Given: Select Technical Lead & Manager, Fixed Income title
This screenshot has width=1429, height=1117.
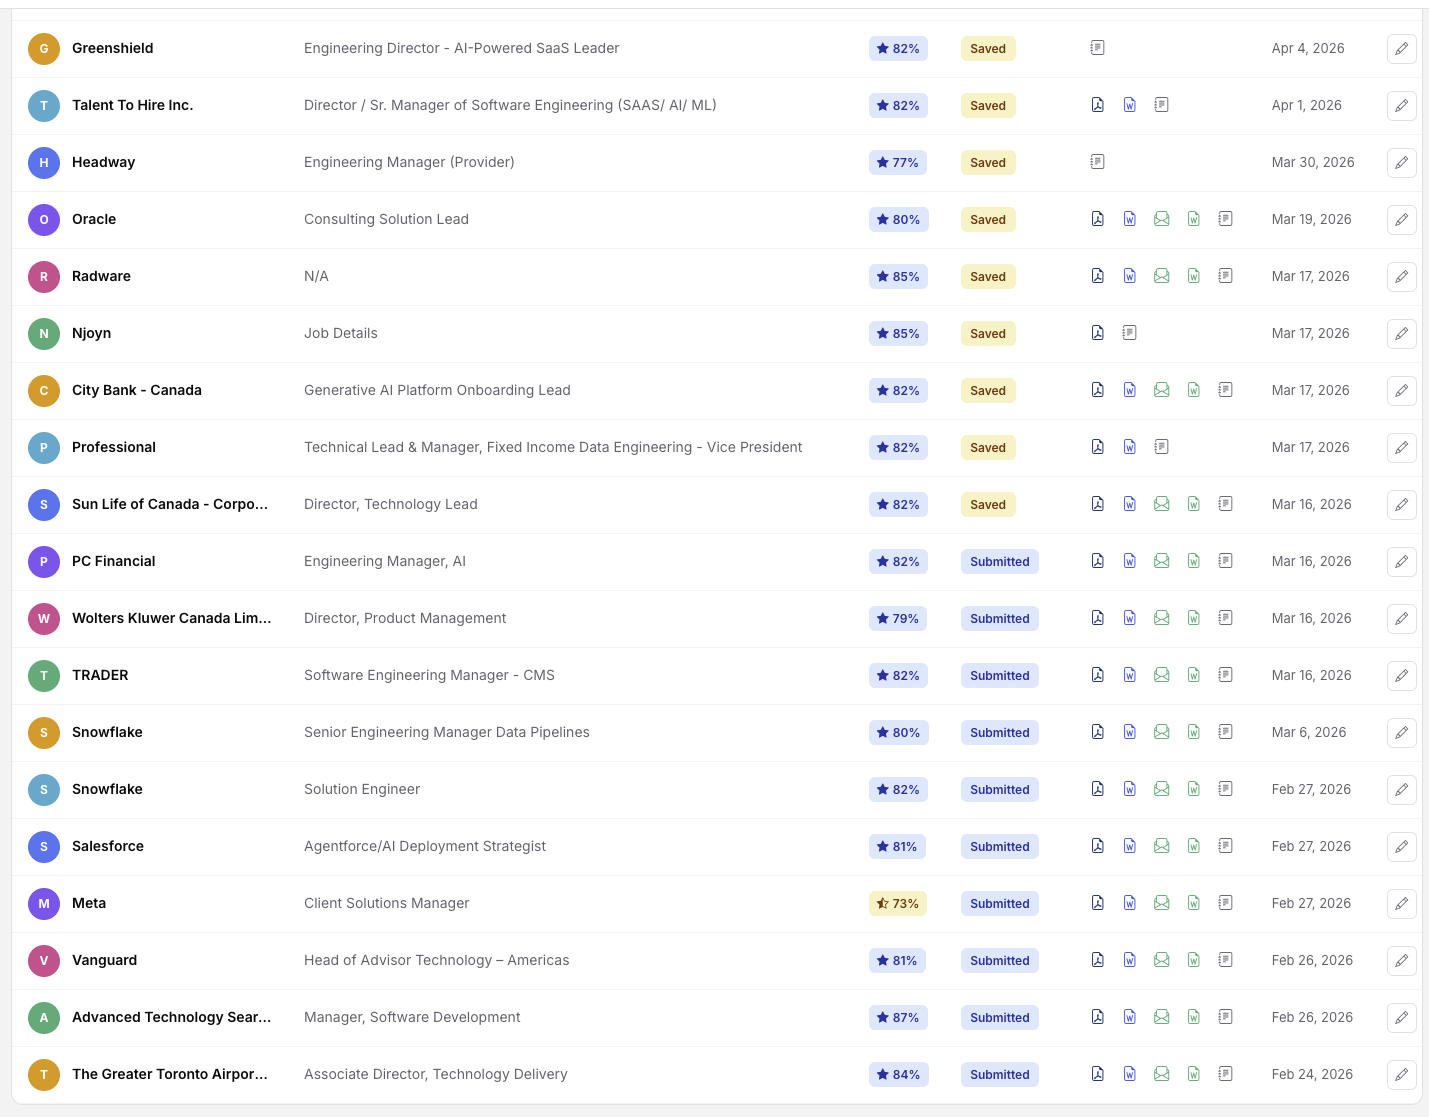Looking at the screenshot, I should point(553,447).
